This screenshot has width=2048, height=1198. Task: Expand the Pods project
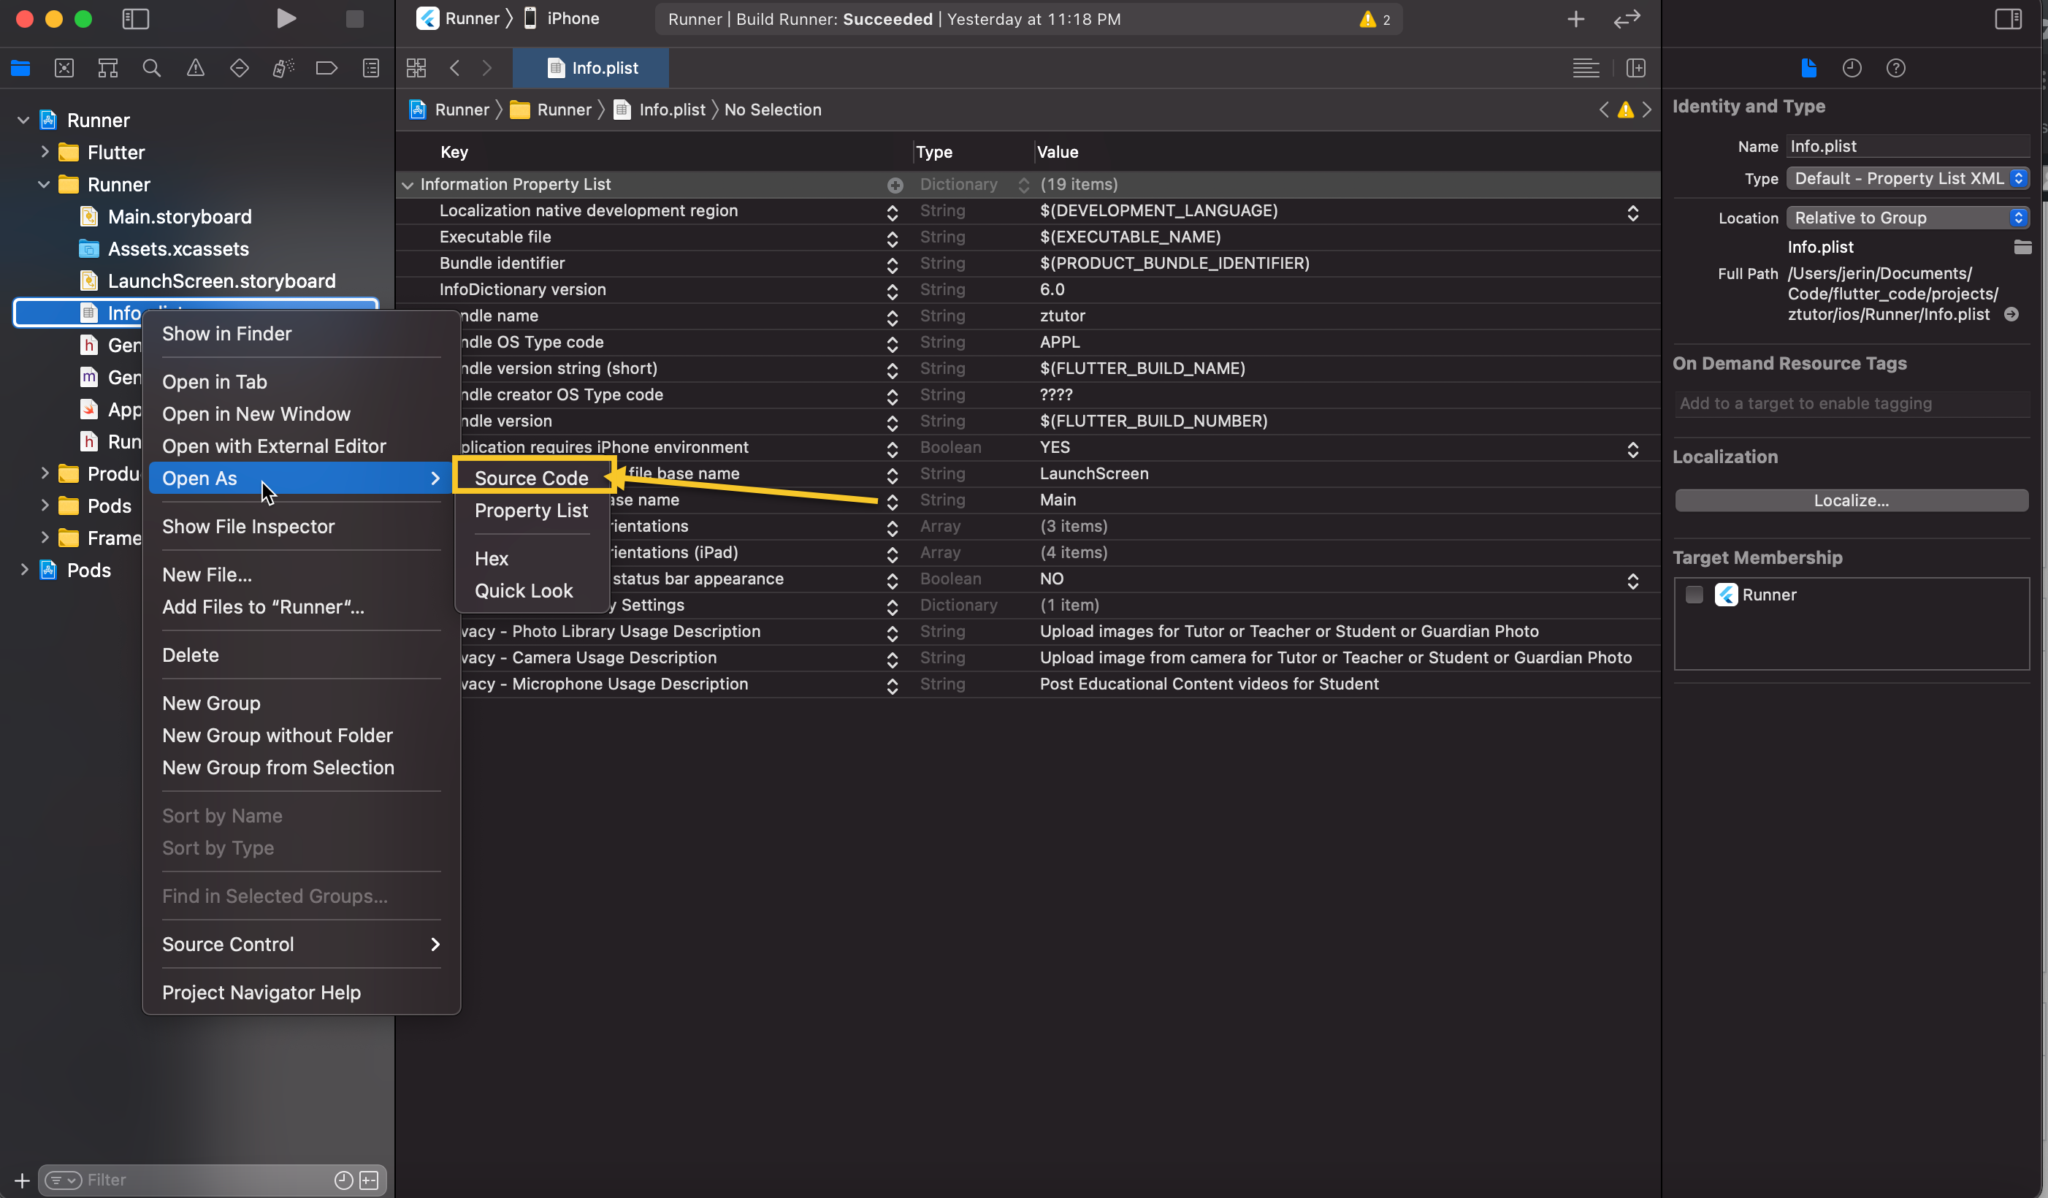click(24, 570)
